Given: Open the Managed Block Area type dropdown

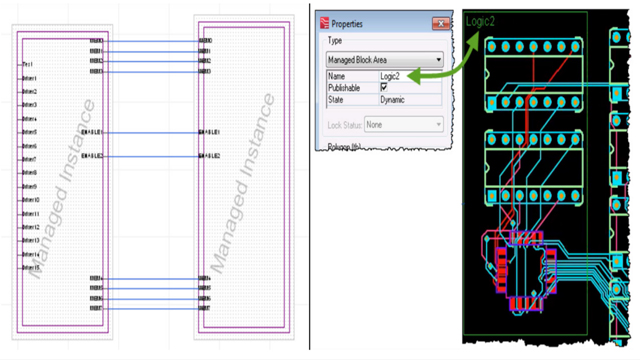Looking at the screenshot, I should coord(384,60).
